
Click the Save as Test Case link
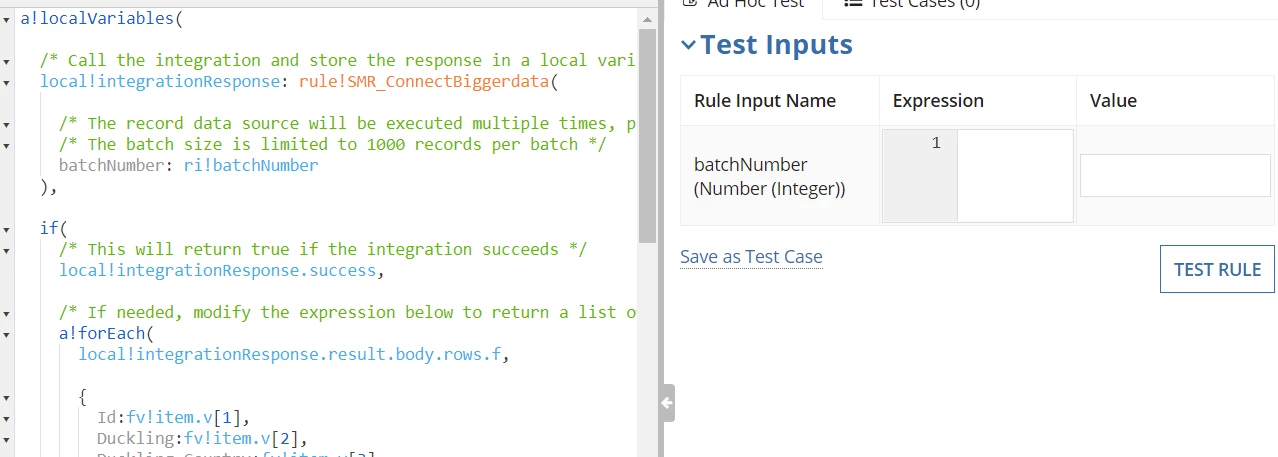point(751,257)
